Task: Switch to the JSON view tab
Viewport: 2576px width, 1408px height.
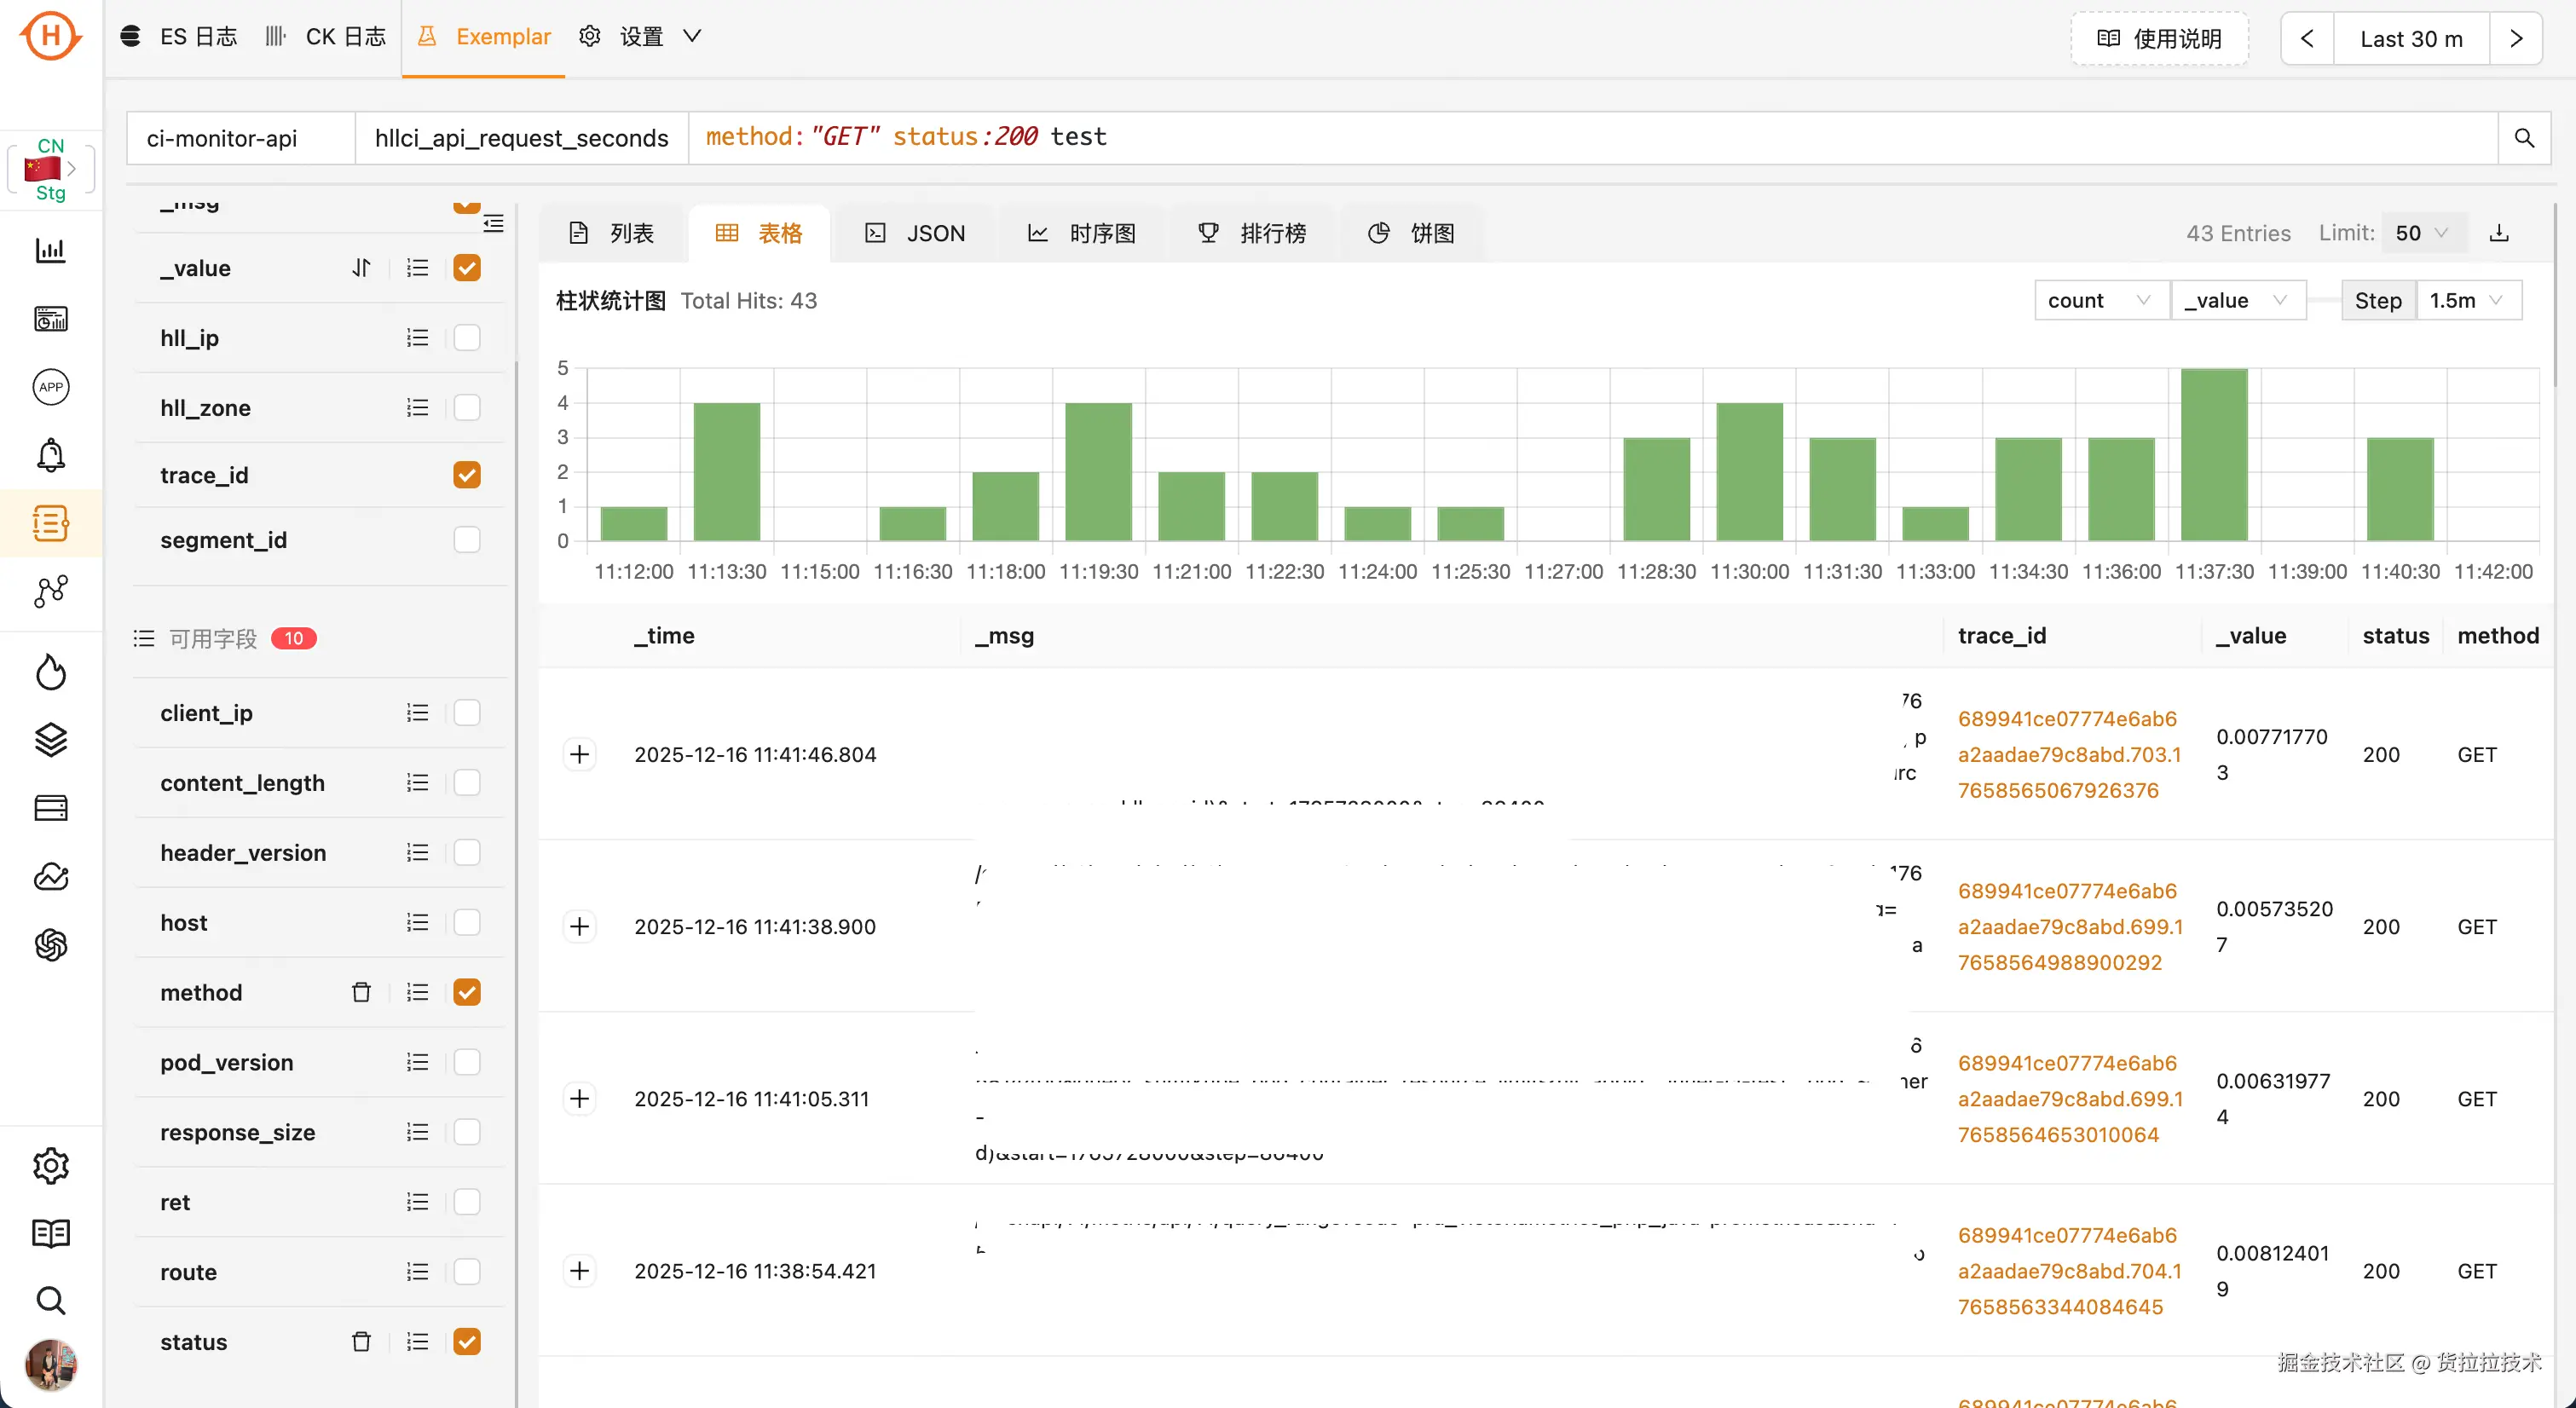Action: click(x=915, y=233)
